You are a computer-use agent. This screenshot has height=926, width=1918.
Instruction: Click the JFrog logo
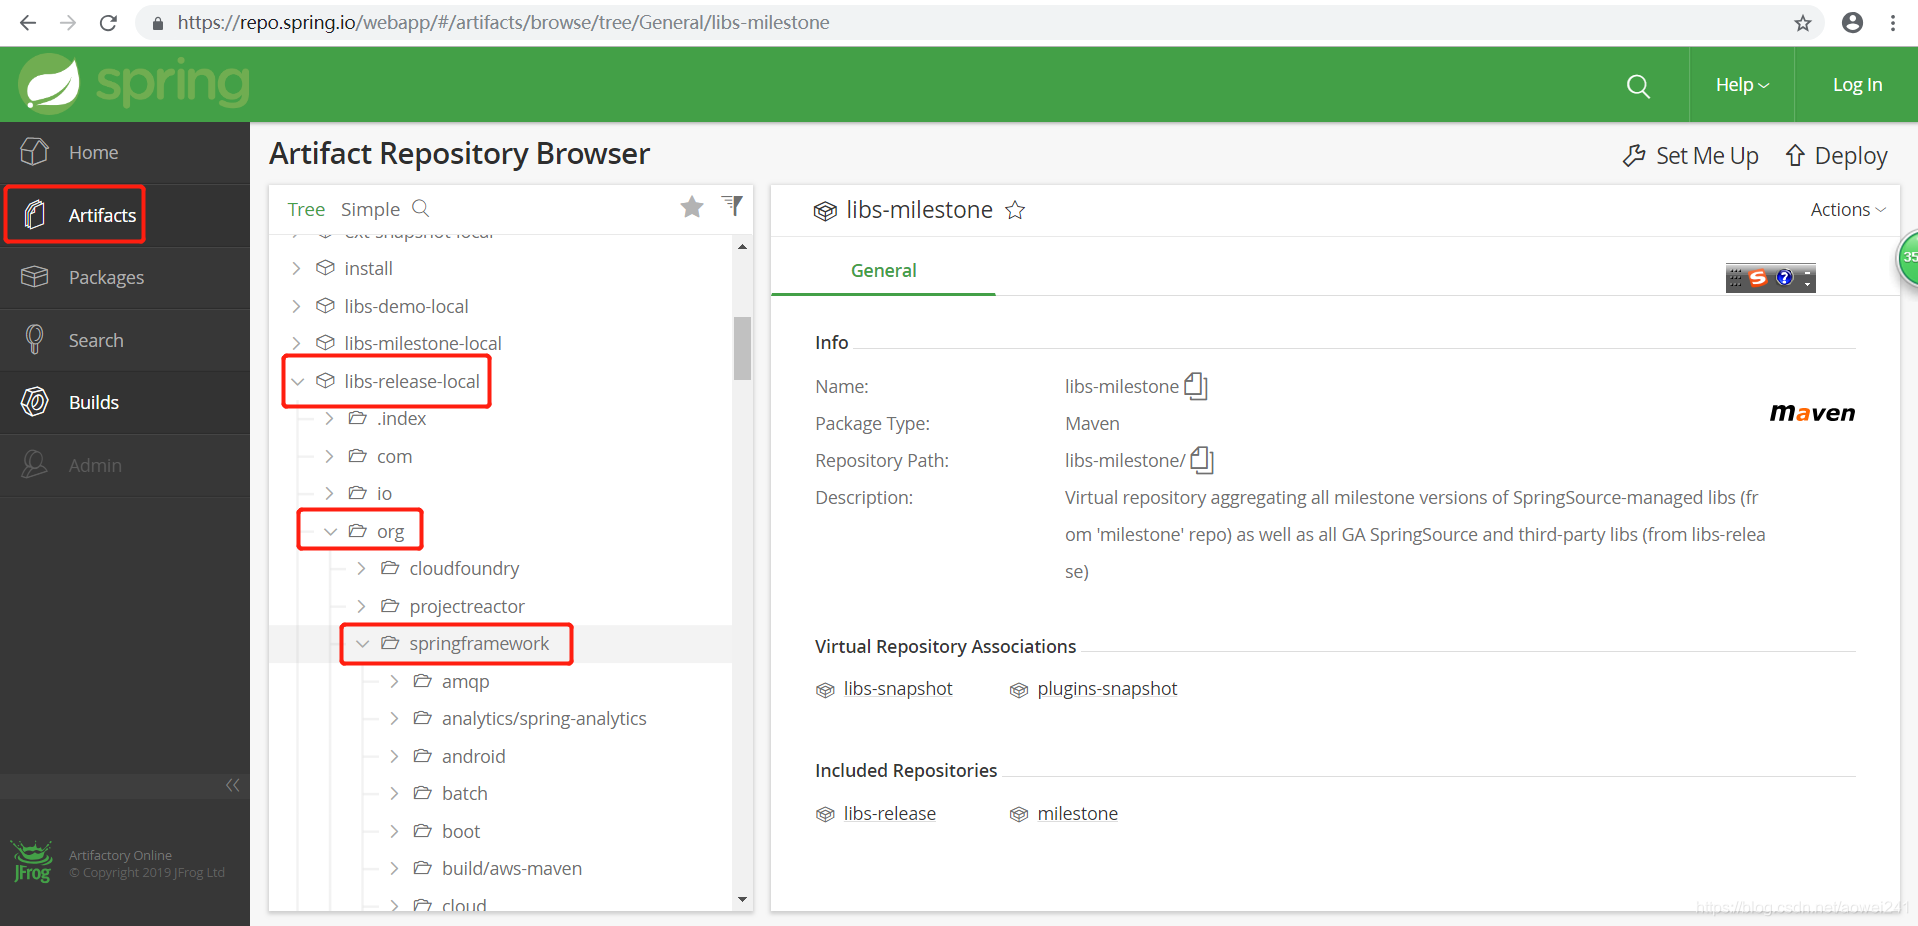point(32,862)
